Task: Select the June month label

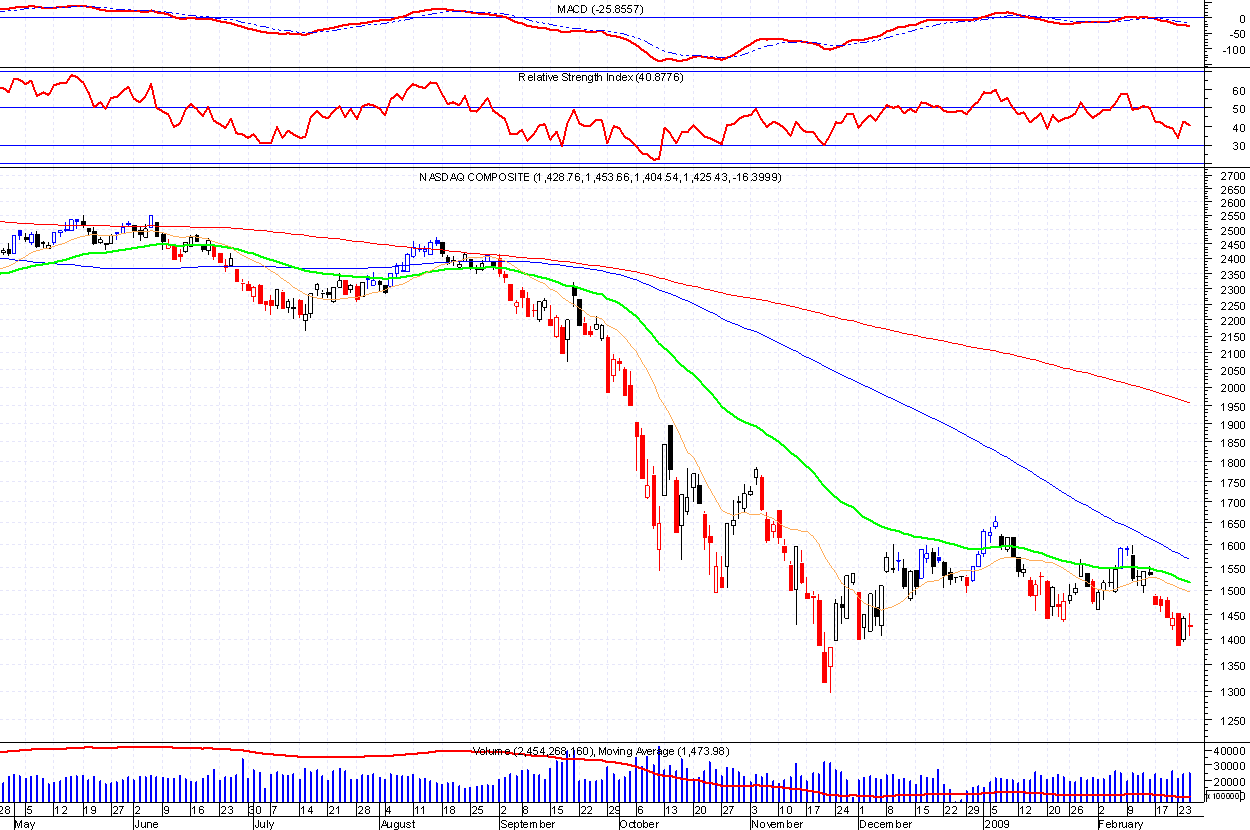Action: click(x=148, y=824)
